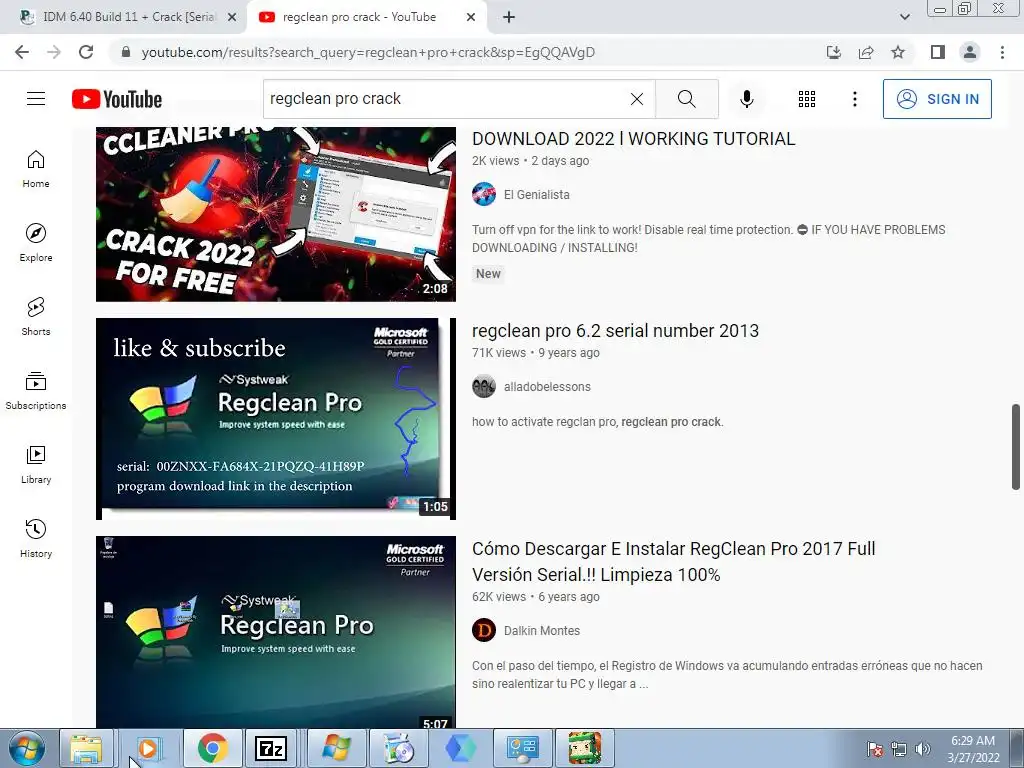Close the IDM 6.40 tab
This screenshot has width=1024, height=768.
tap(232, 18)
